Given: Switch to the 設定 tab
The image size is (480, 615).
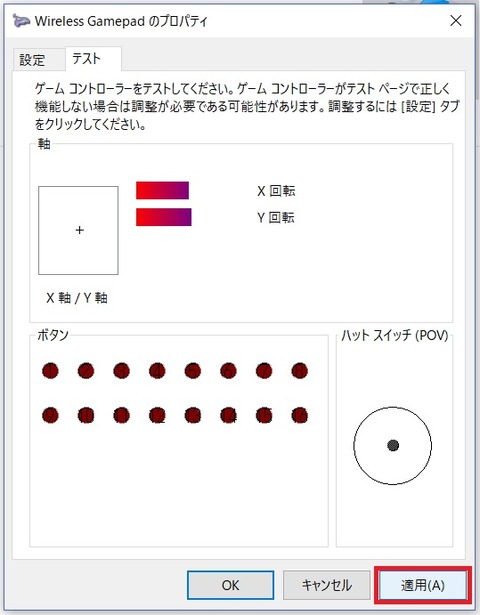Looking at the screenshot, I should coord(33,60).
